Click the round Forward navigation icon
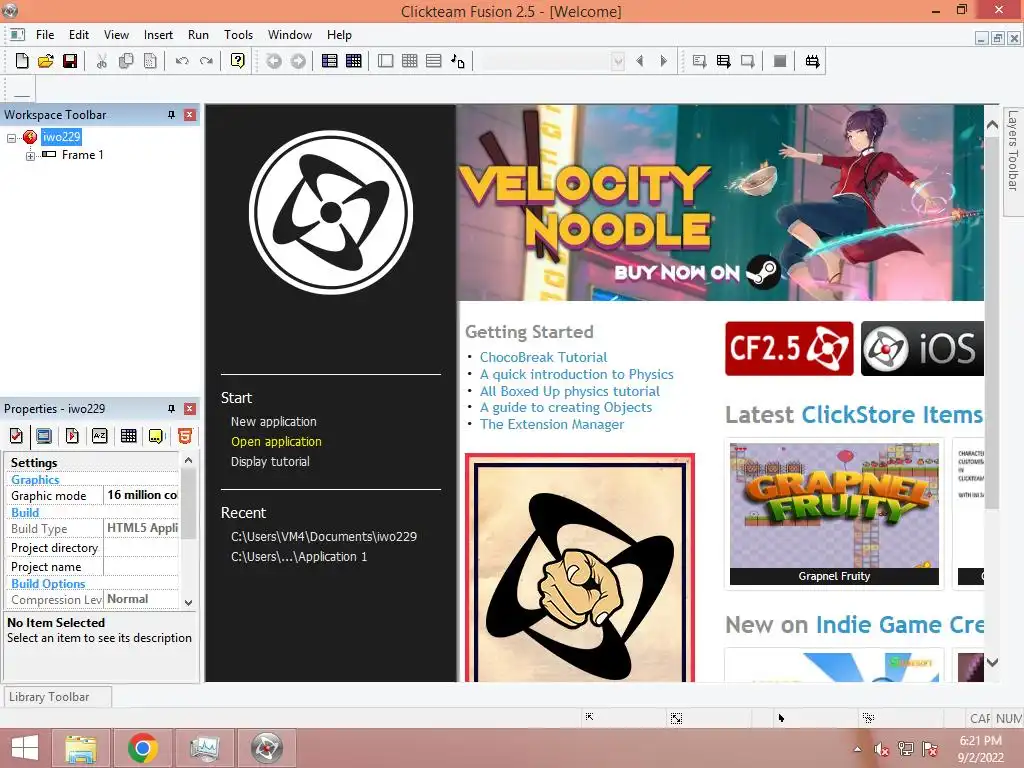 (298, 61)
